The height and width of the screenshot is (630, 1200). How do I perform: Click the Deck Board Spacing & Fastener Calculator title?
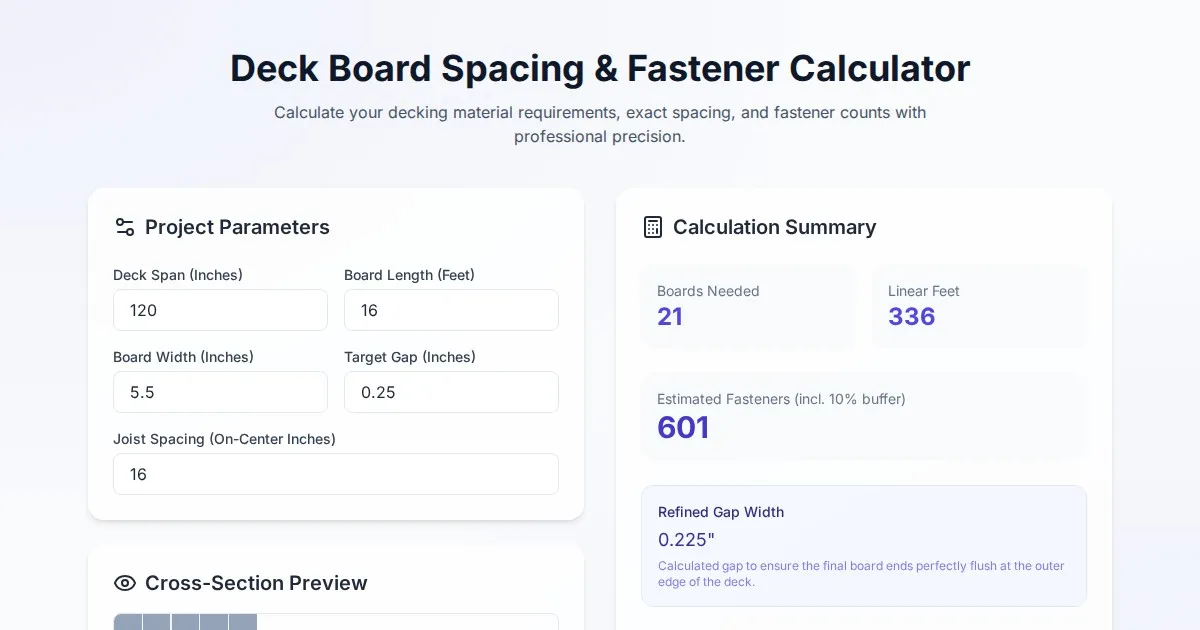tap(600, 68)
